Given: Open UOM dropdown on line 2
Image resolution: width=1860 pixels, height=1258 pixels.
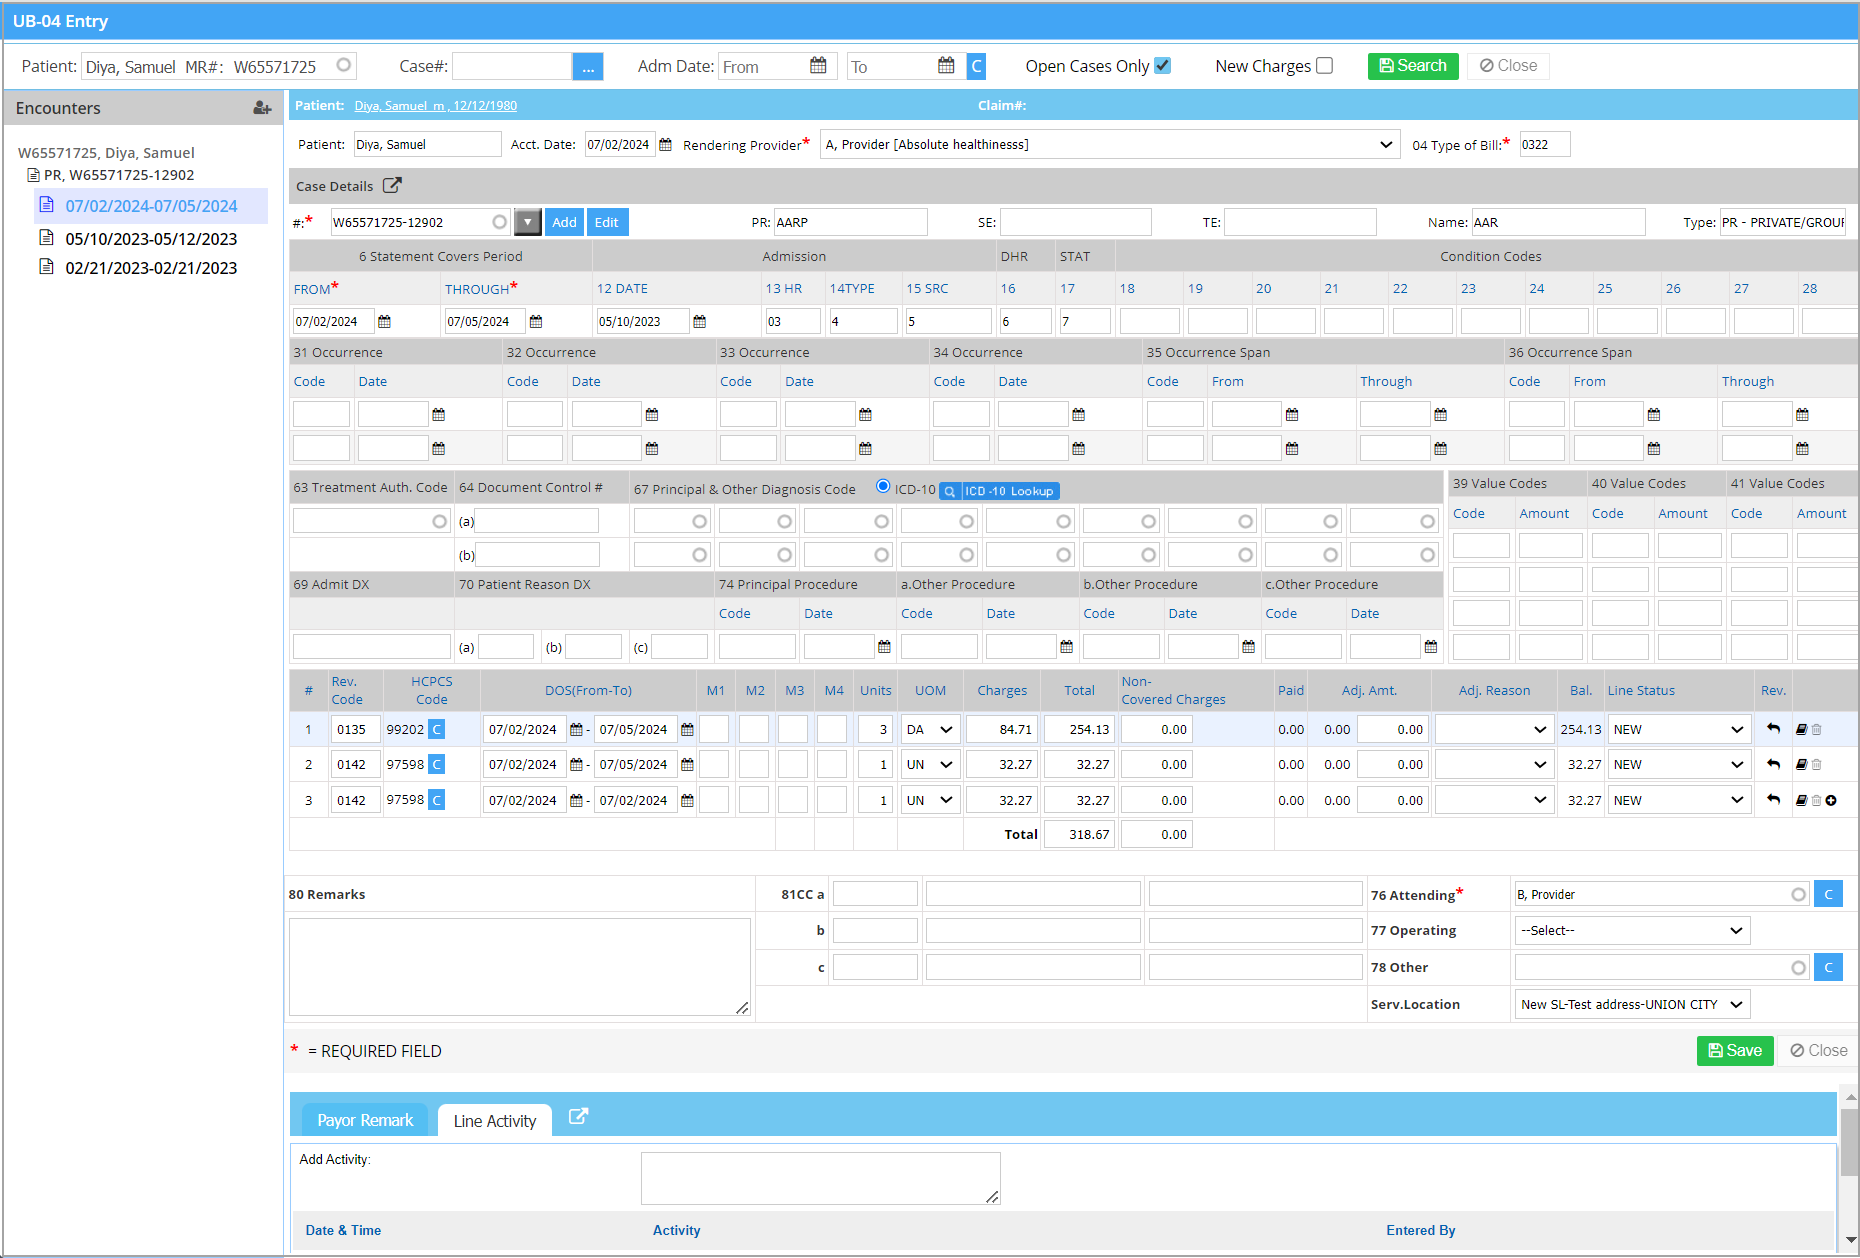Looking at the screenshot, I should point(930,765).
